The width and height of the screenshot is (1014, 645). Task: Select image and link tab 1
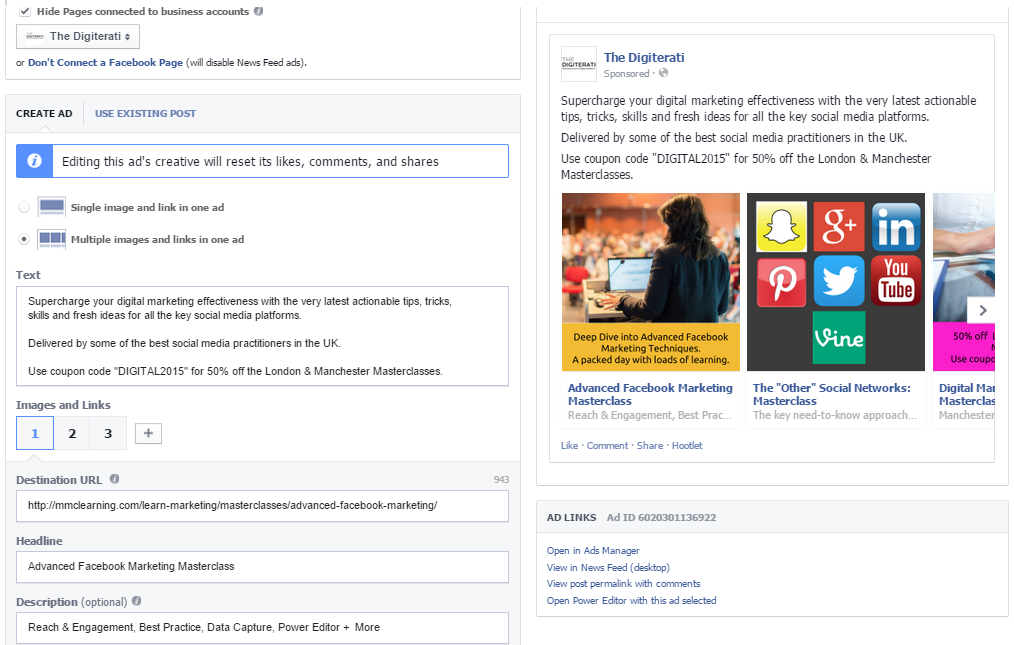tap(35, 433)
